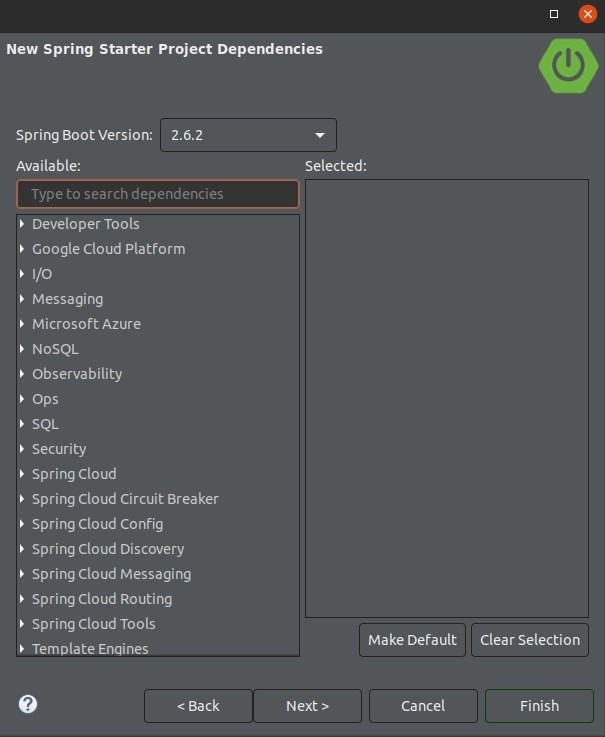
Task: Expand the Messaging category arrow
Action: pyautogui.click(x=22, y=298)
